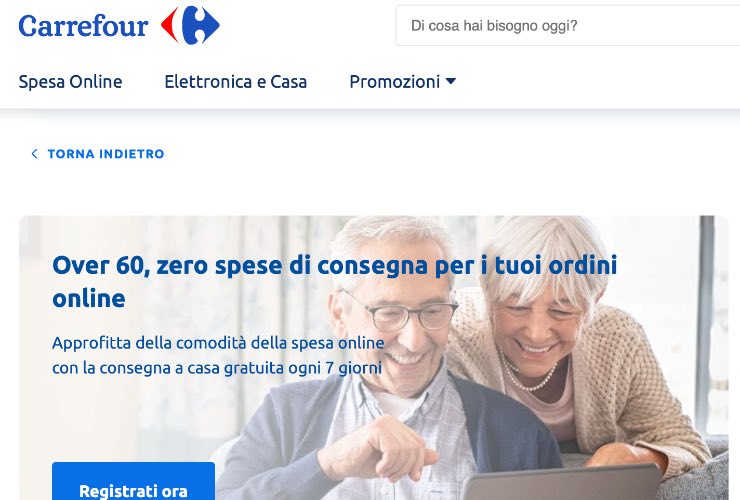Click the laptop shown in the banner
Screen dimensions: 740x500
(564, 483)
